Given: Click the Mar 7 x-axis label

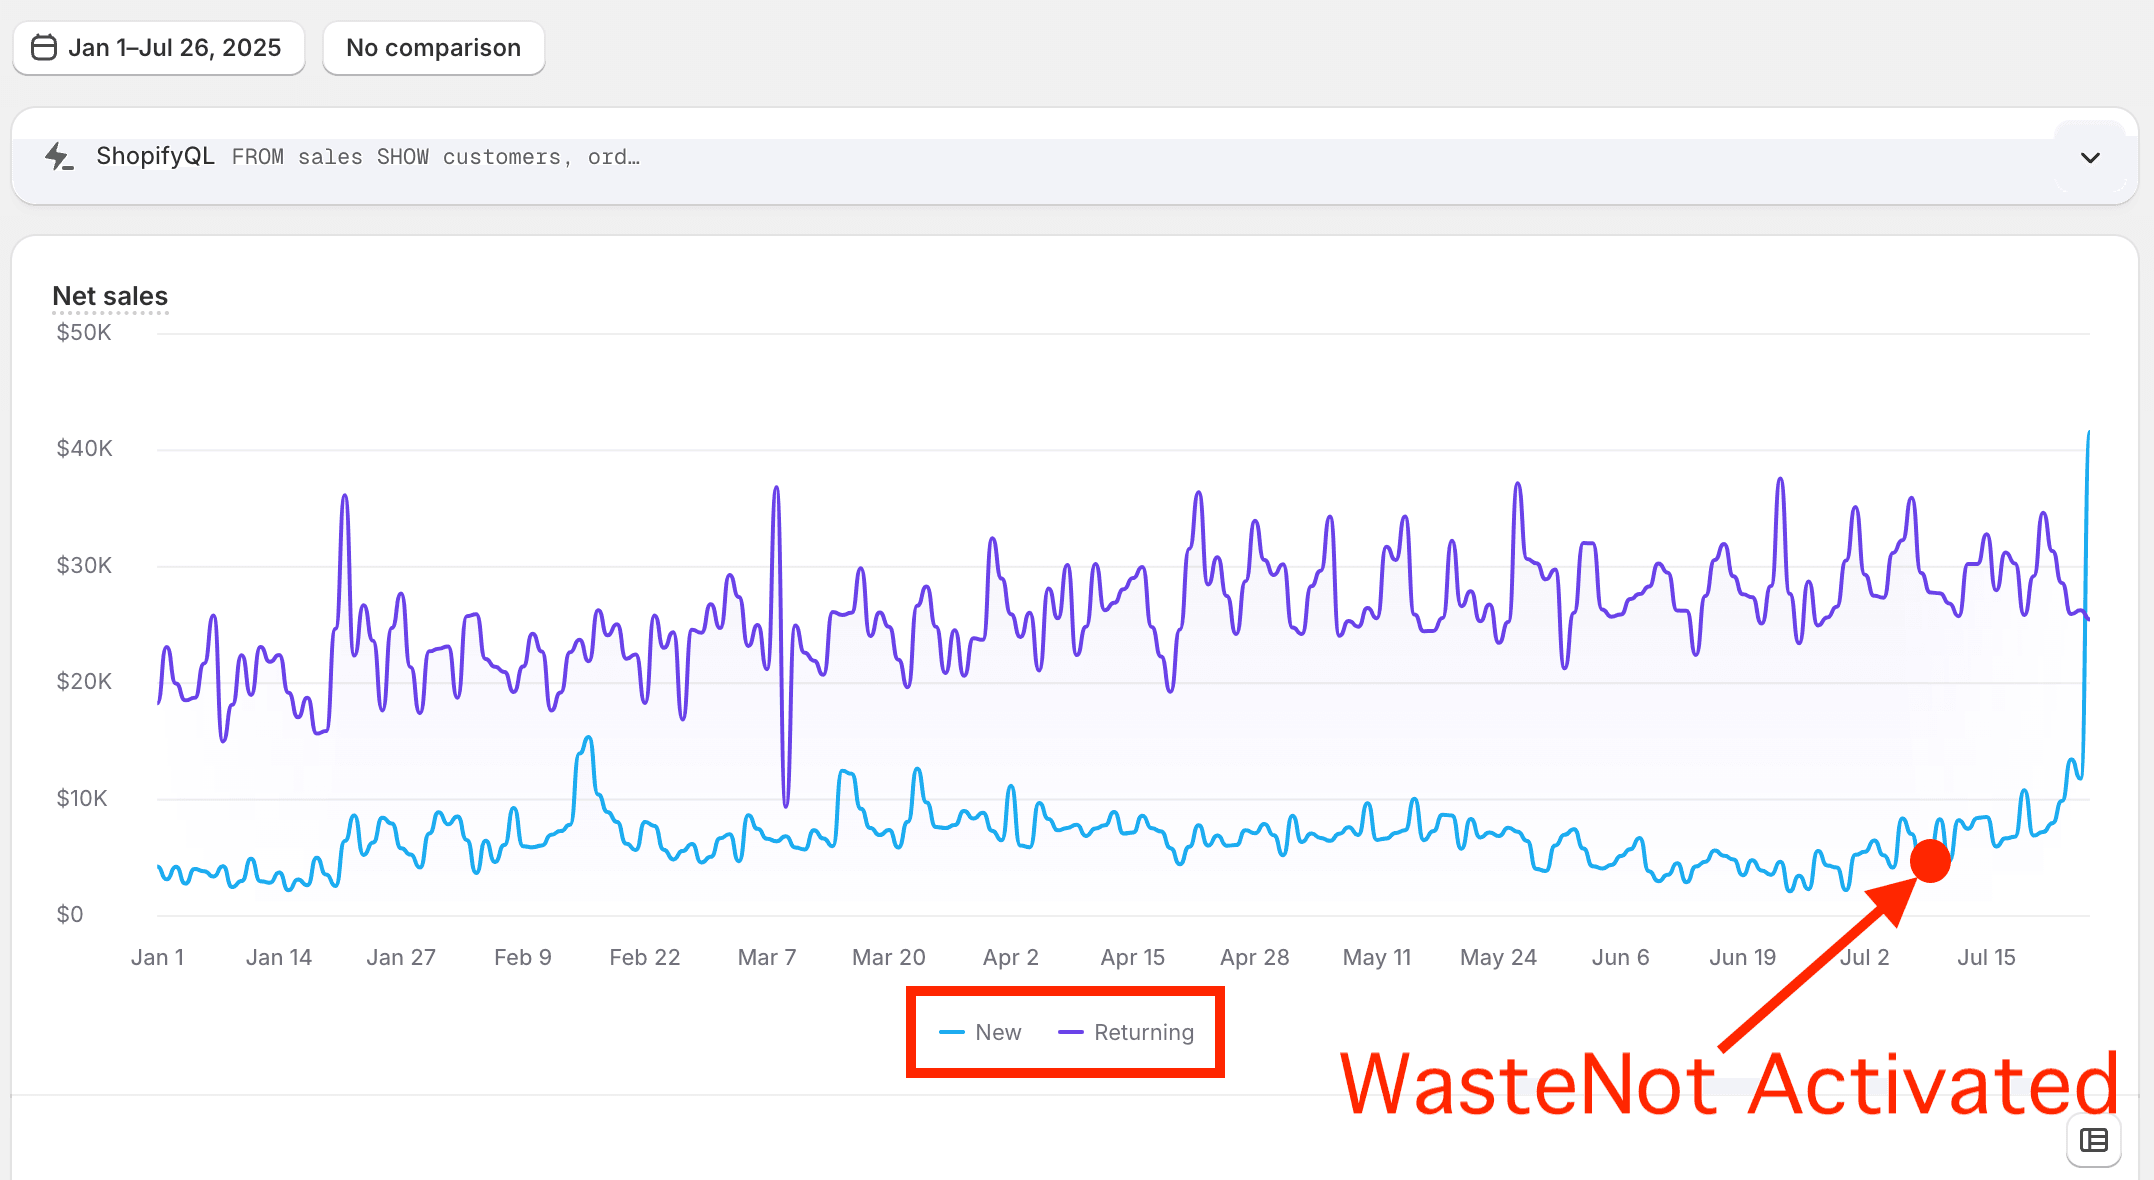Looking at the screenshot, I should pyautogui.click(x=767, y=958).
